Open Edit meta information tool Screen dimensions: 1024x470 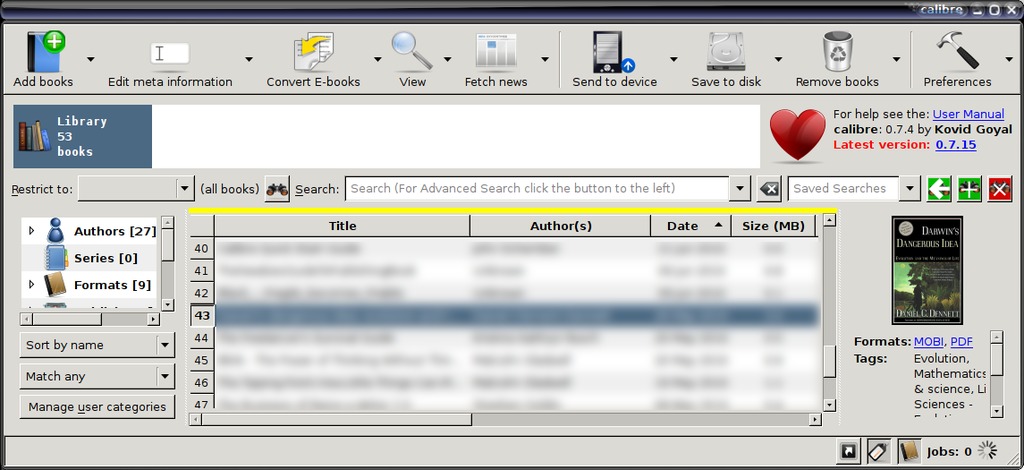pyautogui.click(x=170, y=52)
